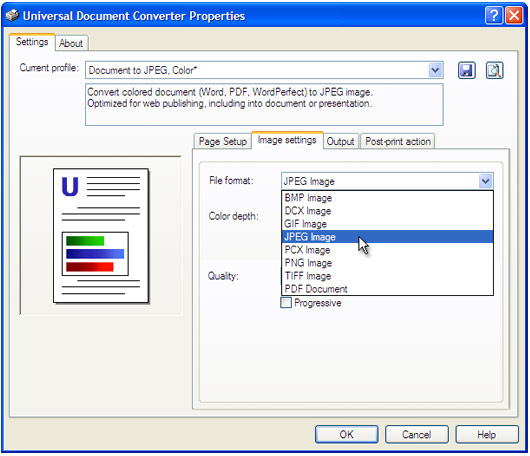Click the question mark help title button
Image resolution: width=530 pixels, height=456 pixels.
494,16
